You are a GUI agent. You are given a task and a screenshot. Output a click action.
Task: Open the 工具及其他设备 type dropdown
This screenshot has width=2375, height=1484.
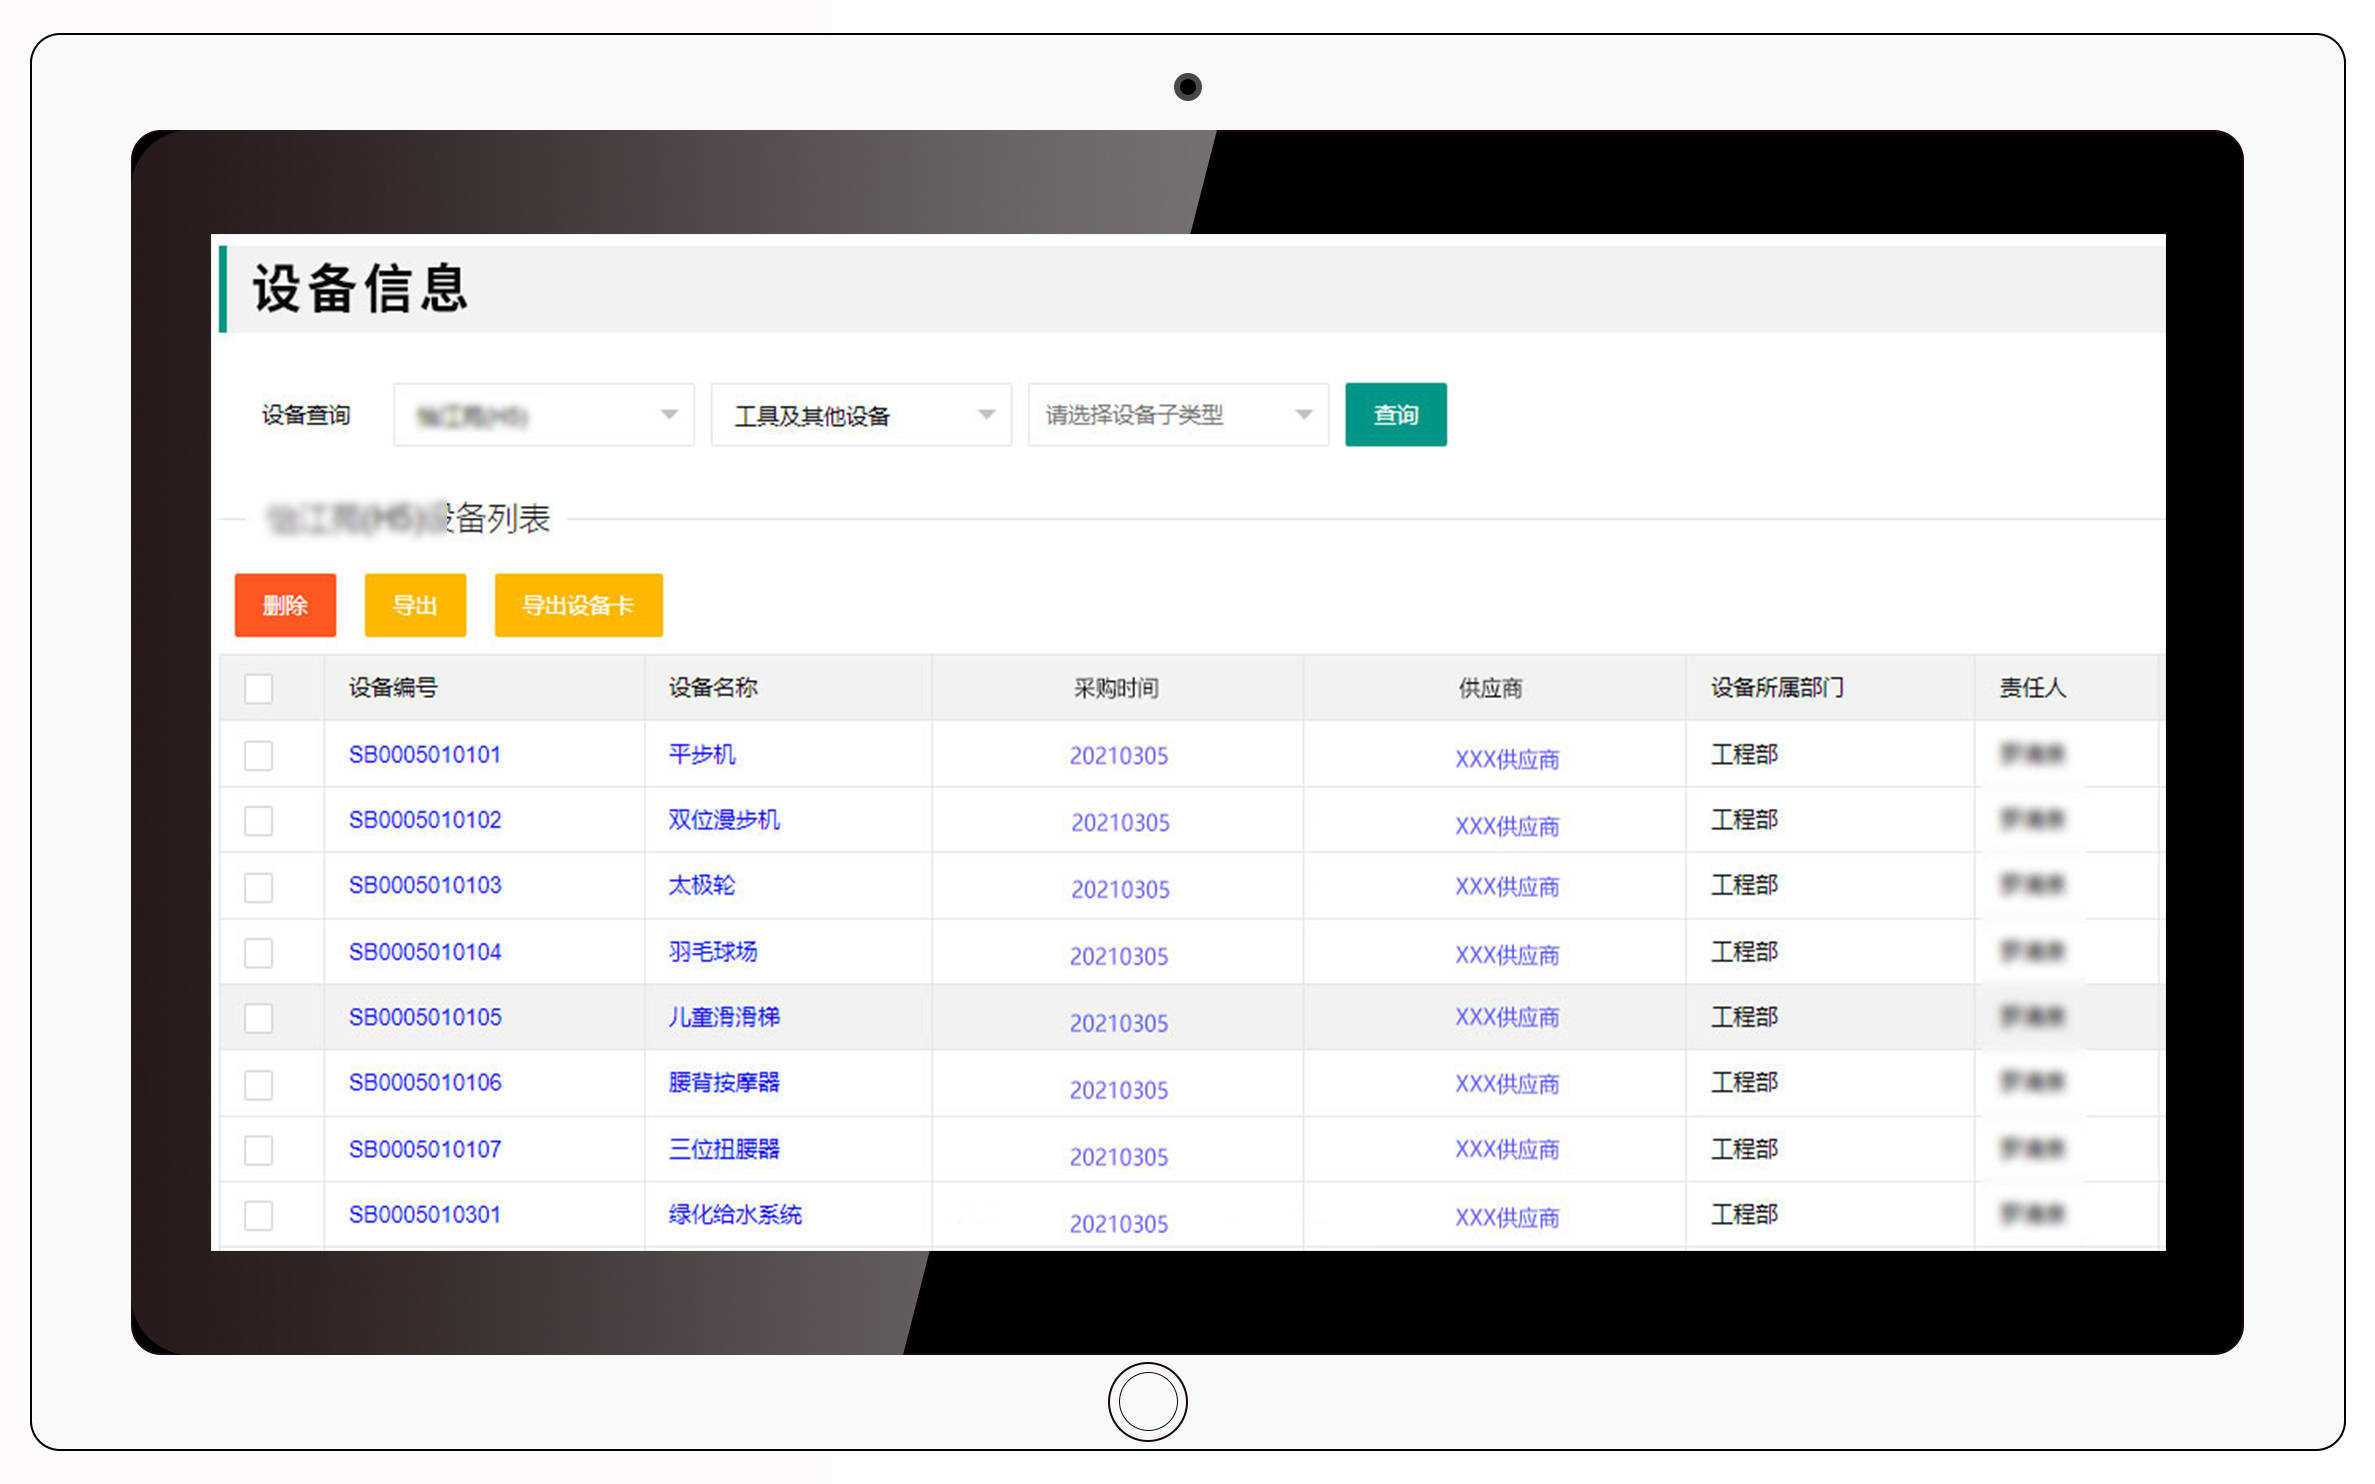(861, 414)
